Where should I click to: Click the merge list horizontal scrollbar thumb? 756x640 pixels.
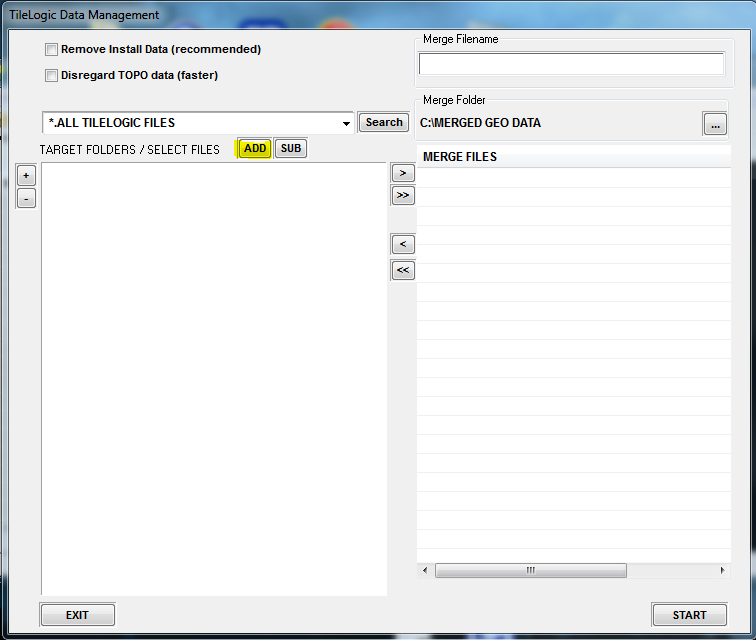(530, 570)
